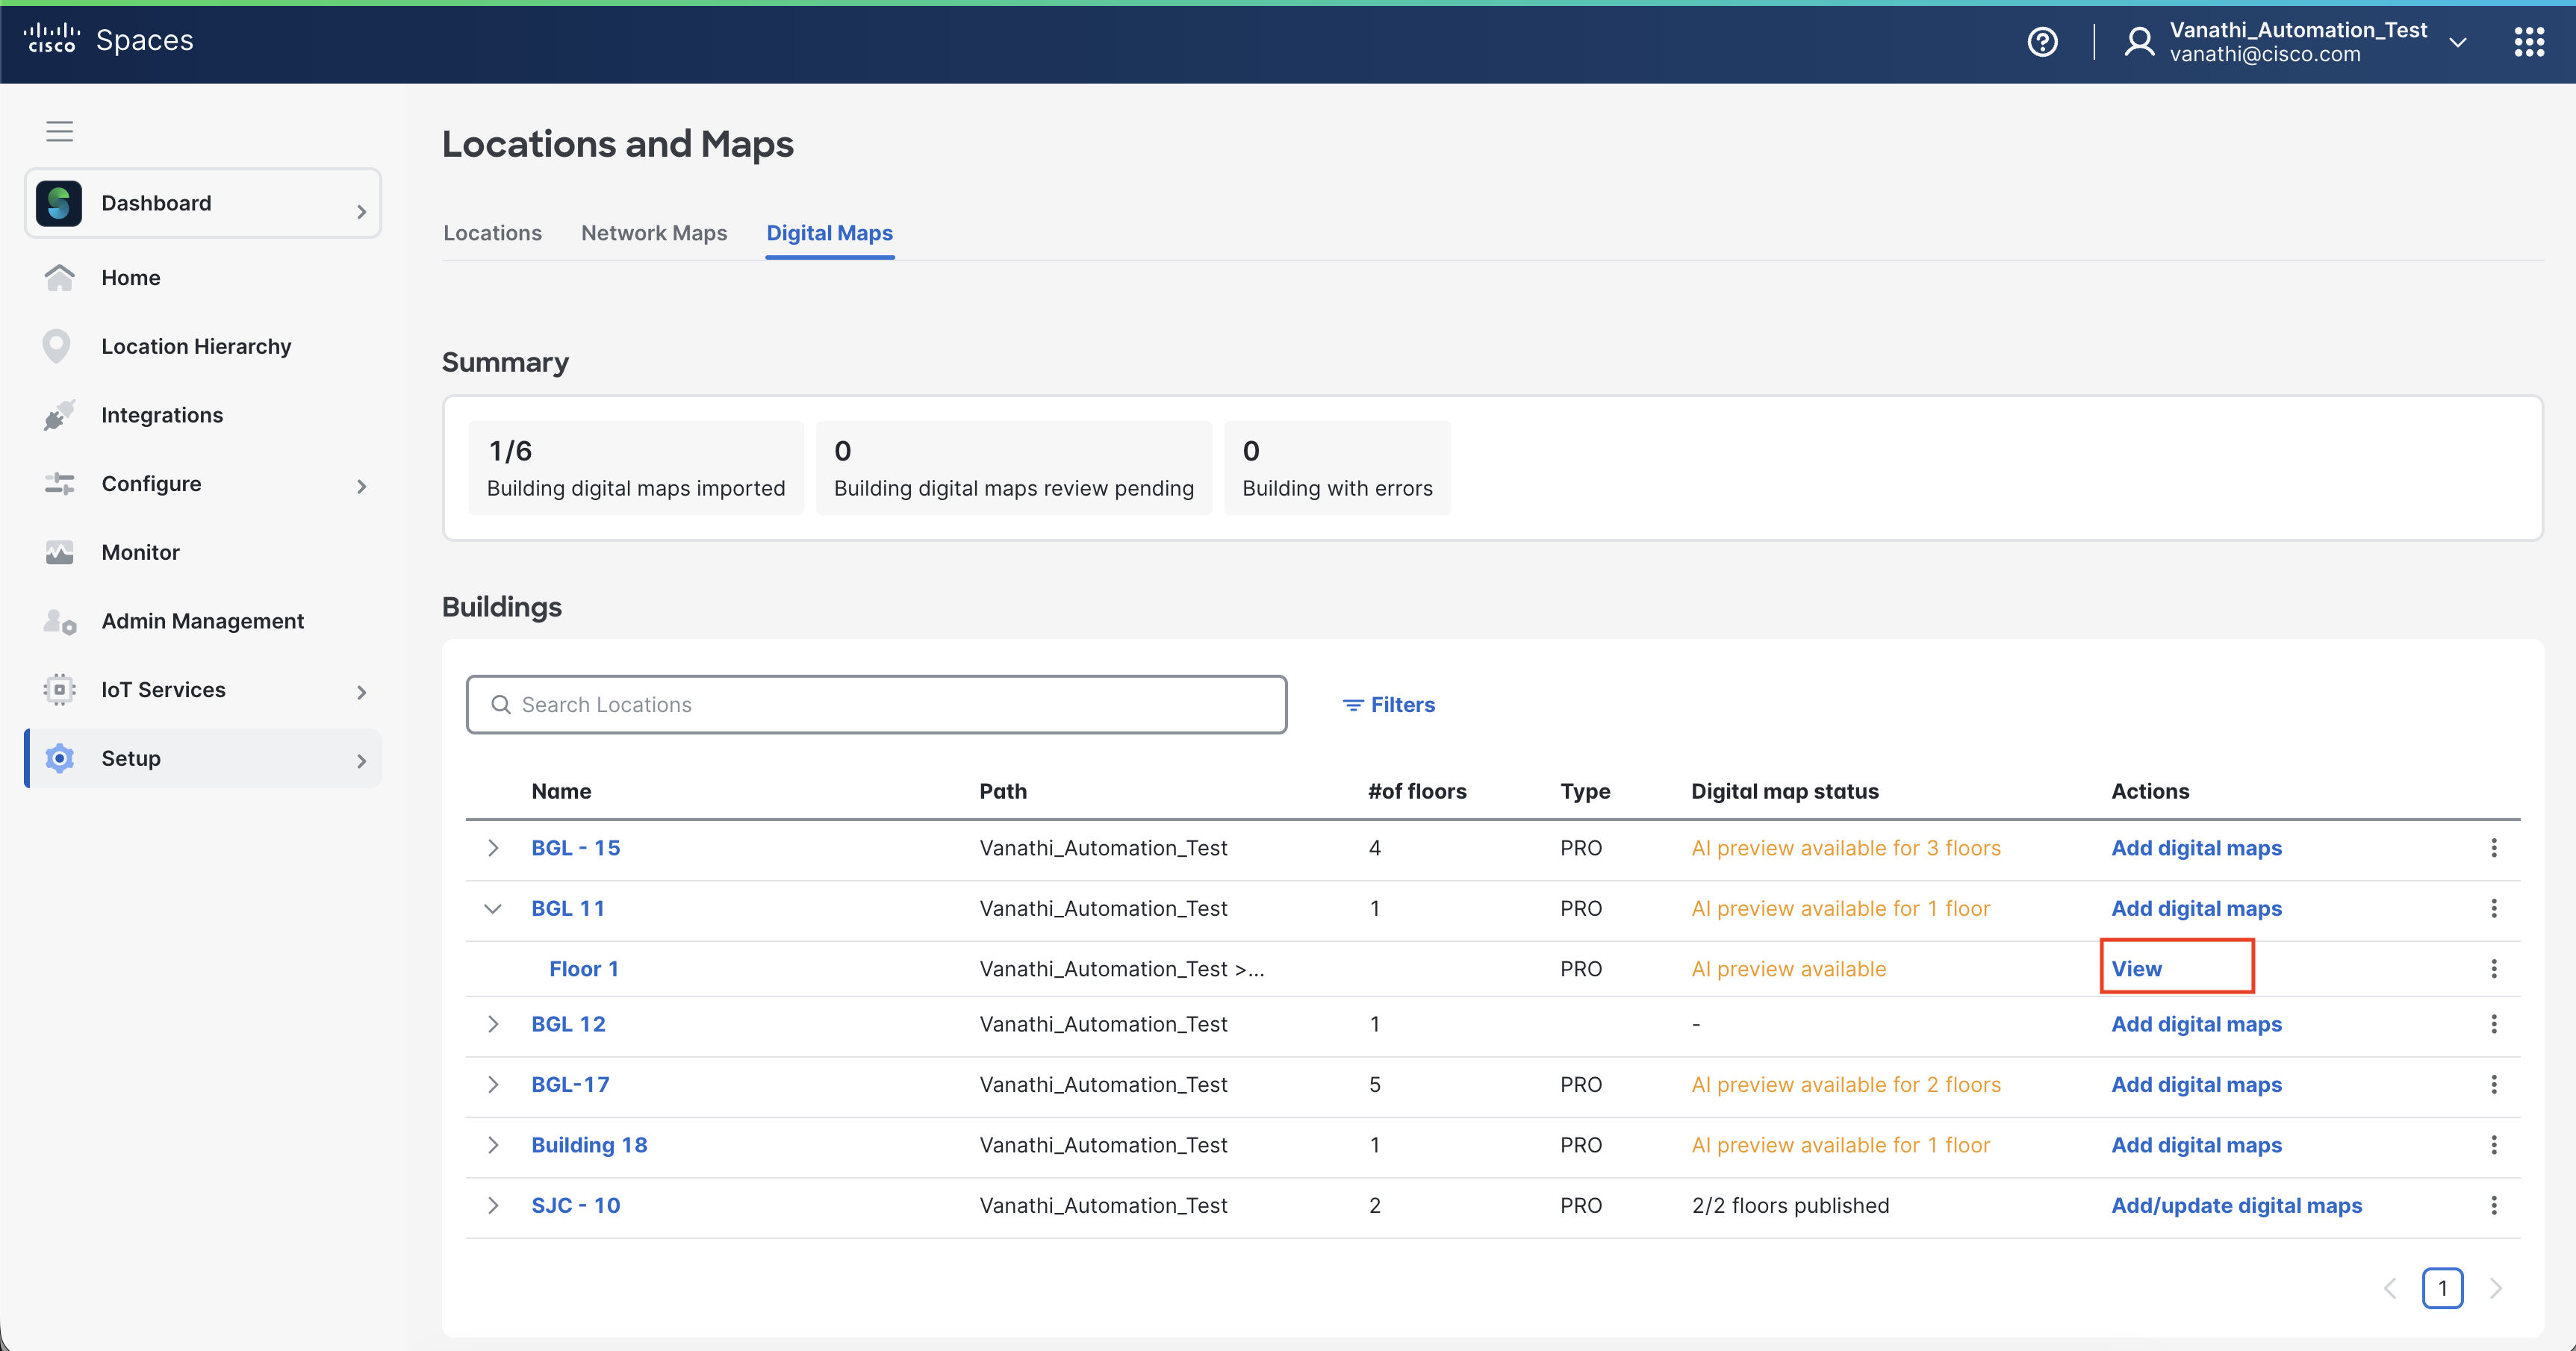Open kebab menu for SJC - 10 row
Screen dimensions: 2576x1351
pos(2494,1205)
